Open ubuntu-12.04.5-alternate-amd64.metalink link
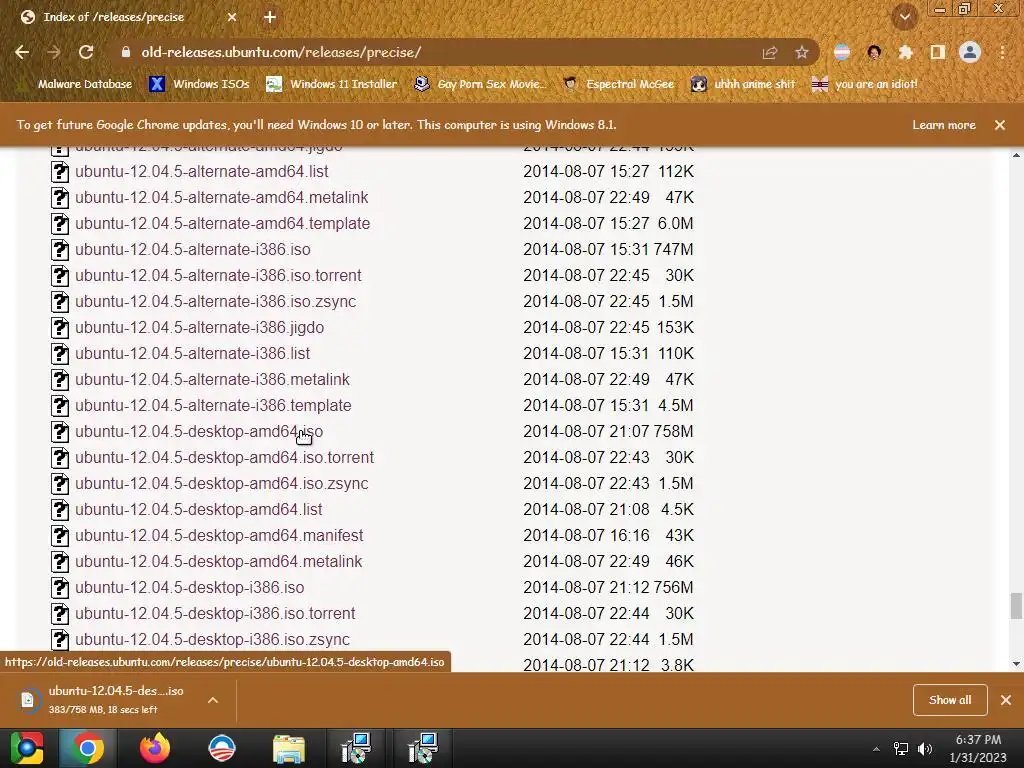This screenshot has height=768, width=1024. (221, 198)
